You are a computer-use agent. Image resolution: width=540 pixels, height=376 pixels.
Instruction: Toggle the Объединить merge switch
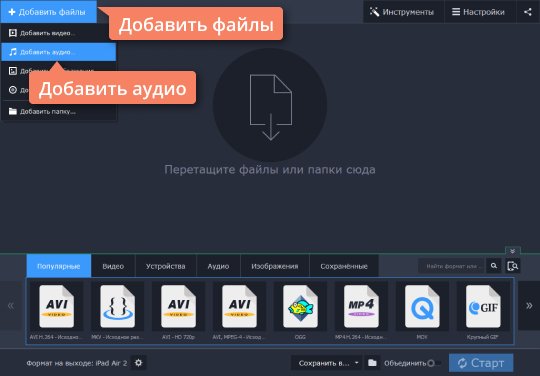(x=434, y=363)
